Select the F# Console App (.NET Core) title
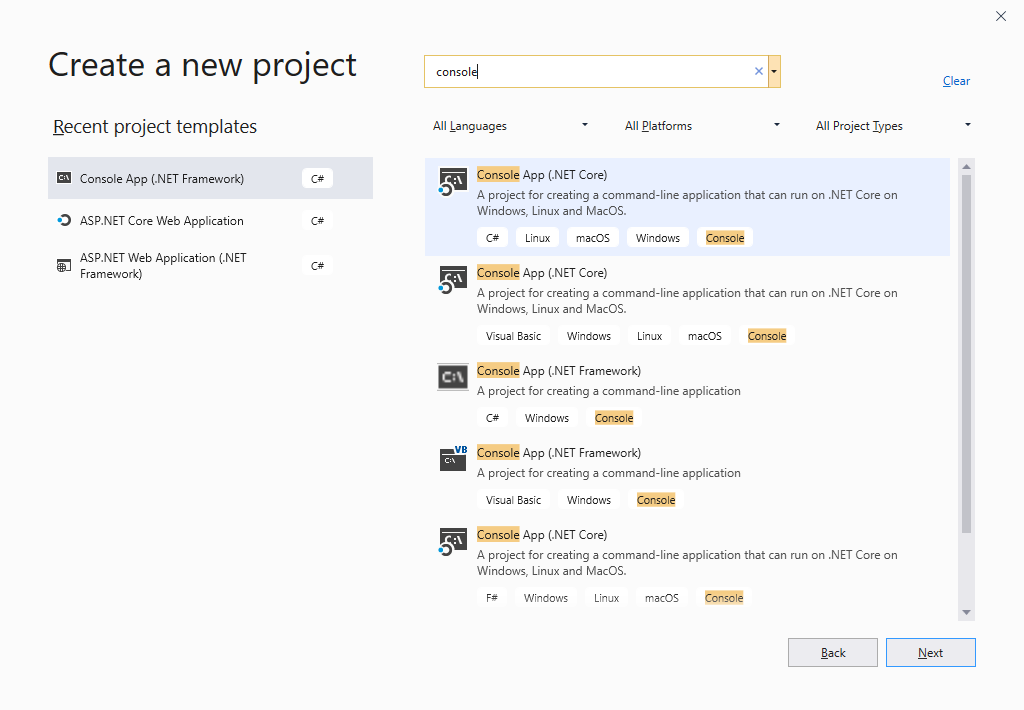The height and width of the screenshot is (710, 1024). [x=542, y=534]
